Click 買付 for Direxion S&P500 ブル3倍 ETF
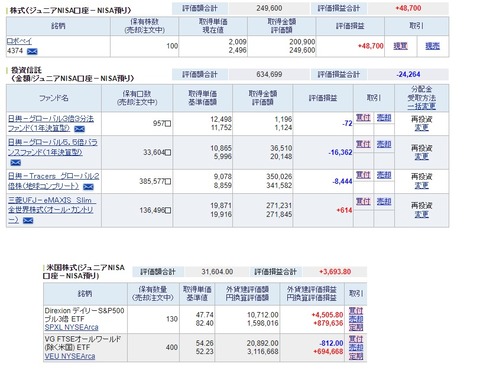This screenshot has height=380, width=480. 356,311
